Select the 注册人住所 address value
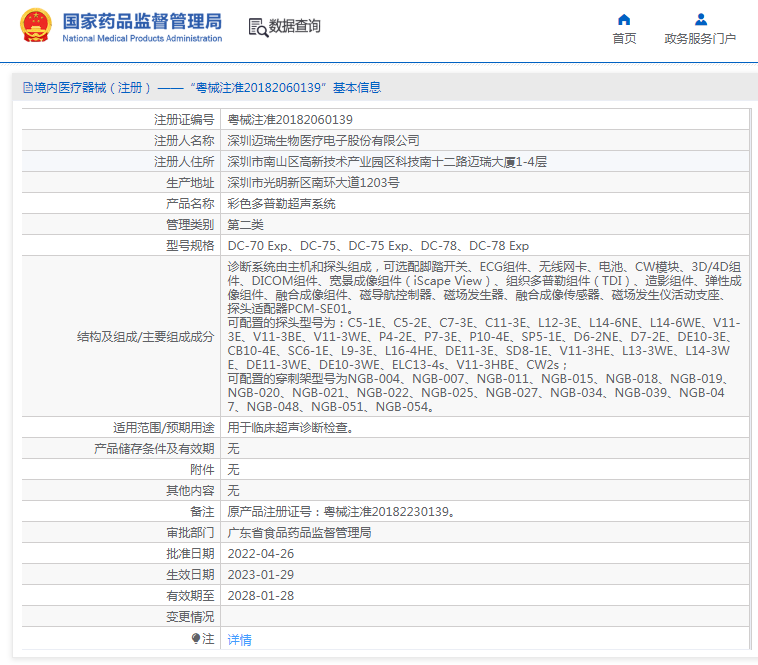Image resolution: width=758 pixels, height=665 pixels. [x=387, y=162]
